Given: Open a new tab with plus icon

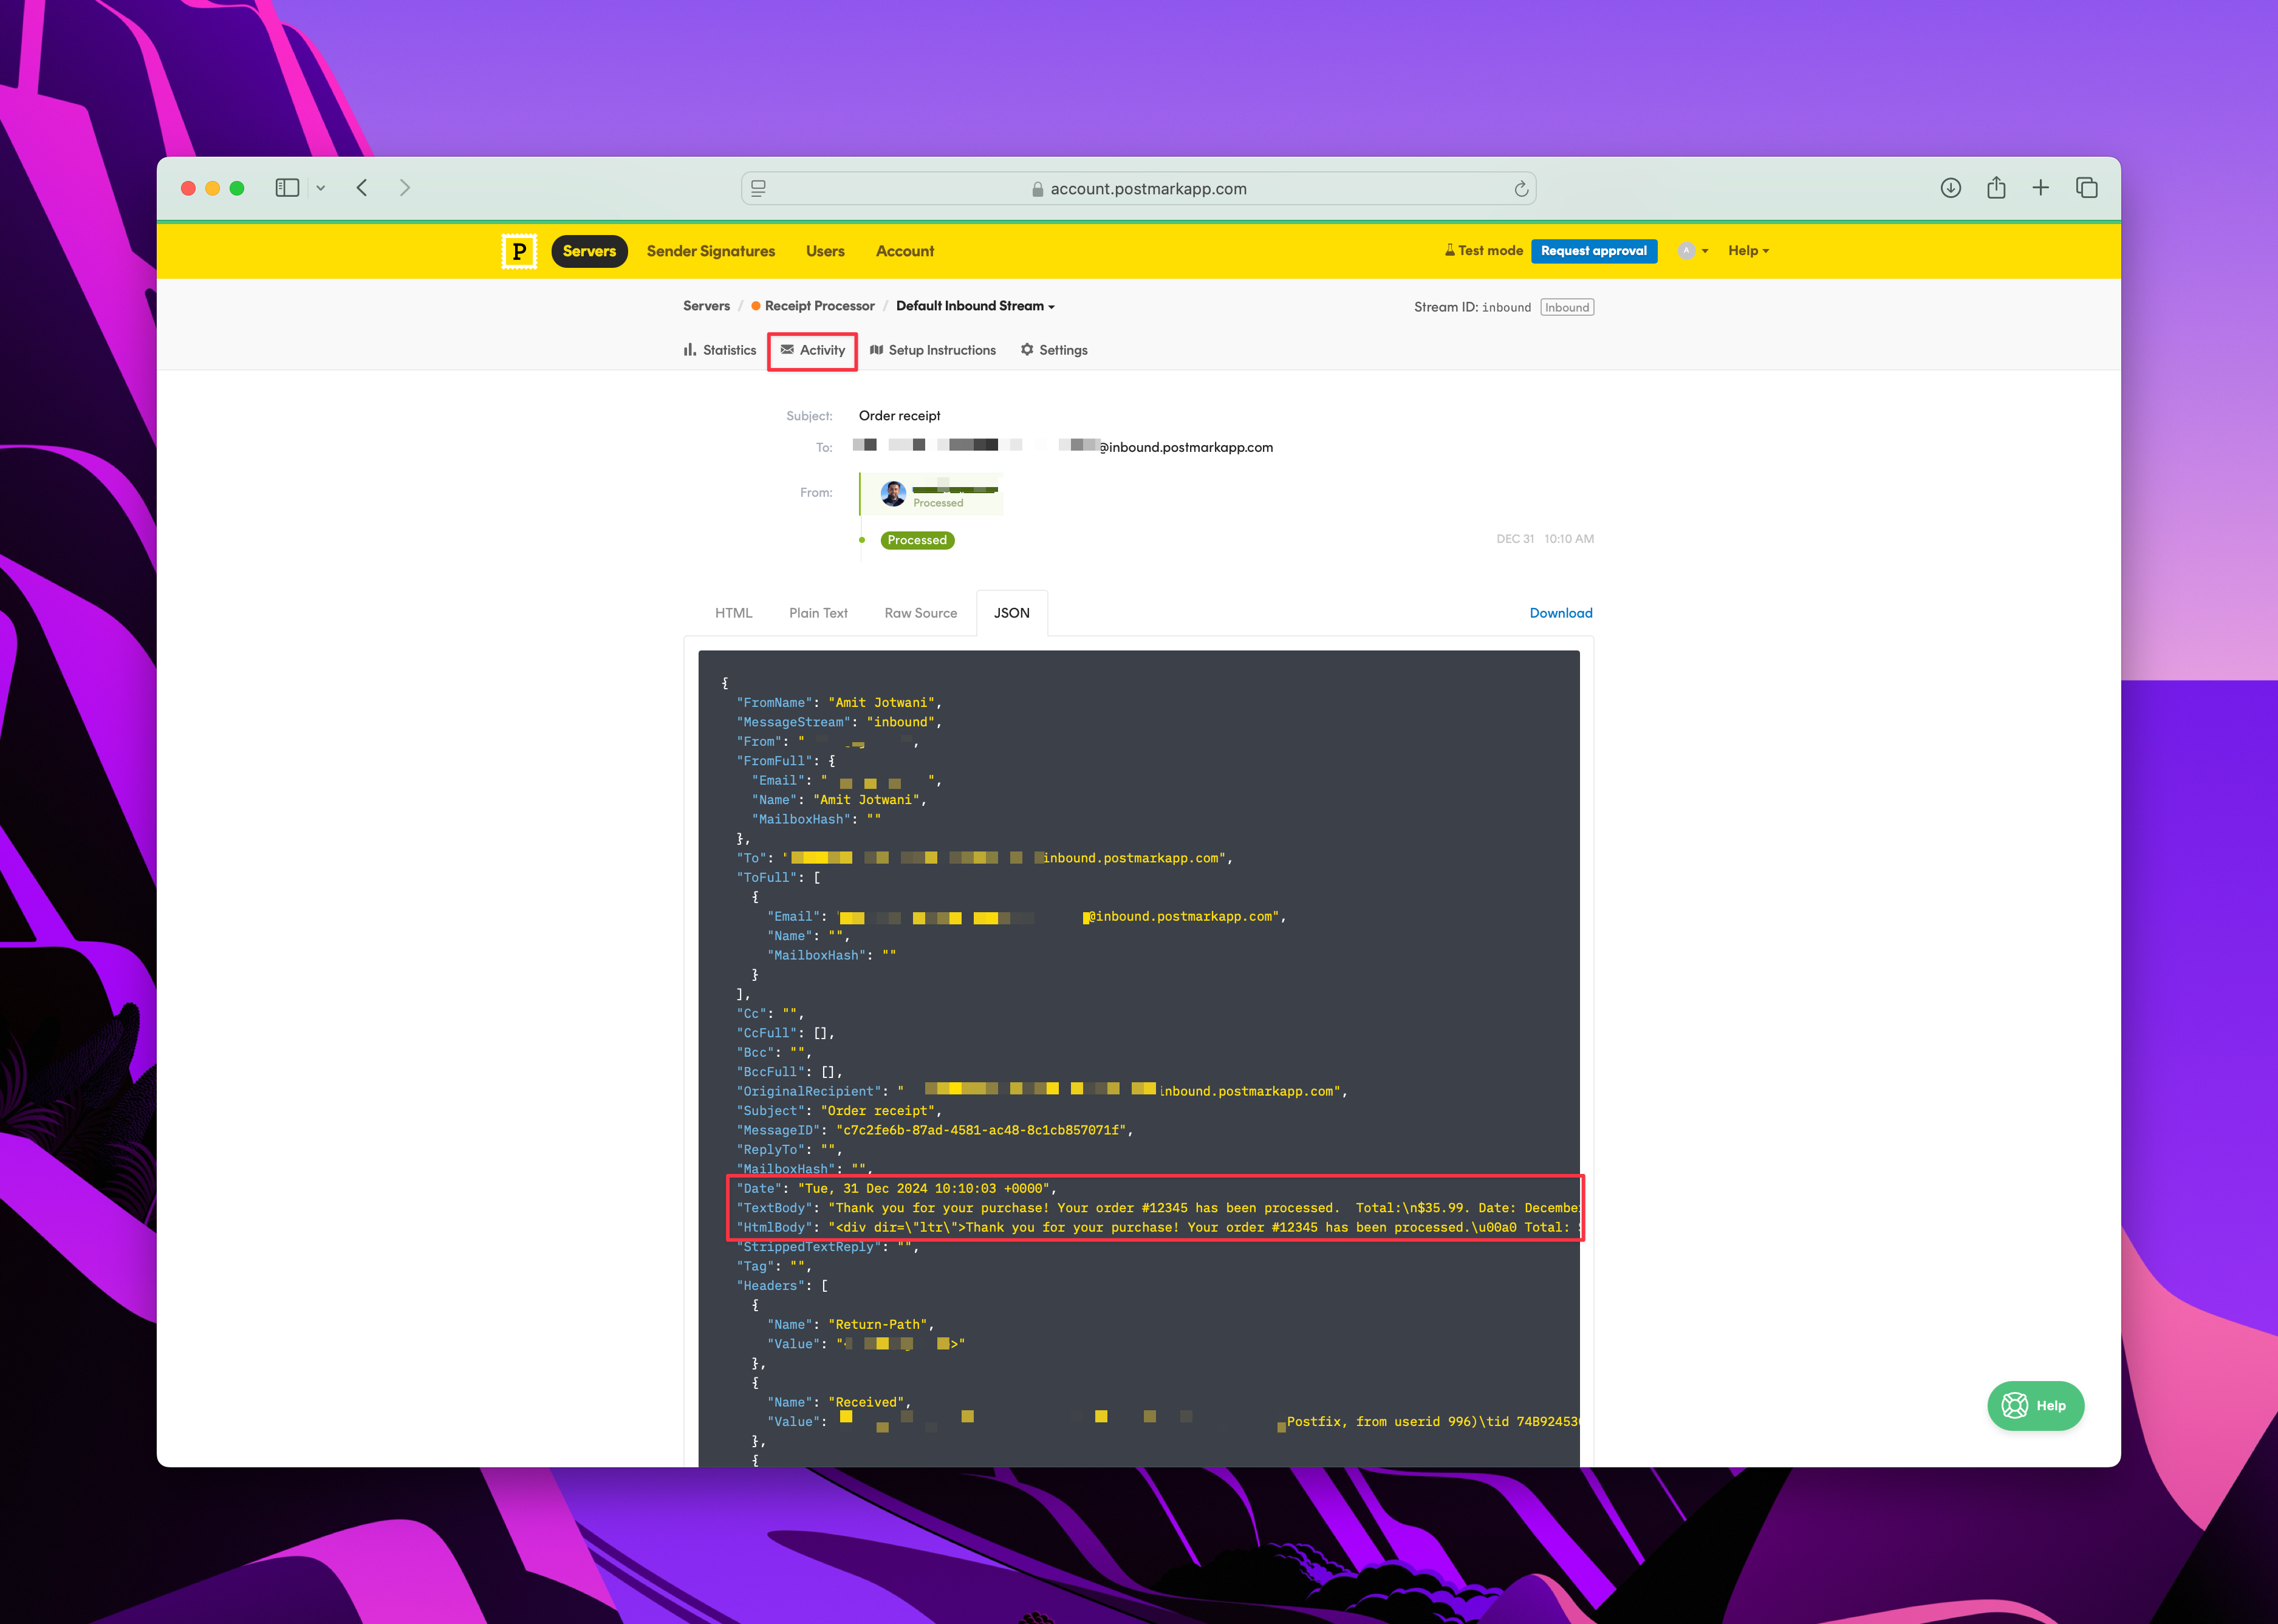Looking at the screenshot, I should 2041,188.
